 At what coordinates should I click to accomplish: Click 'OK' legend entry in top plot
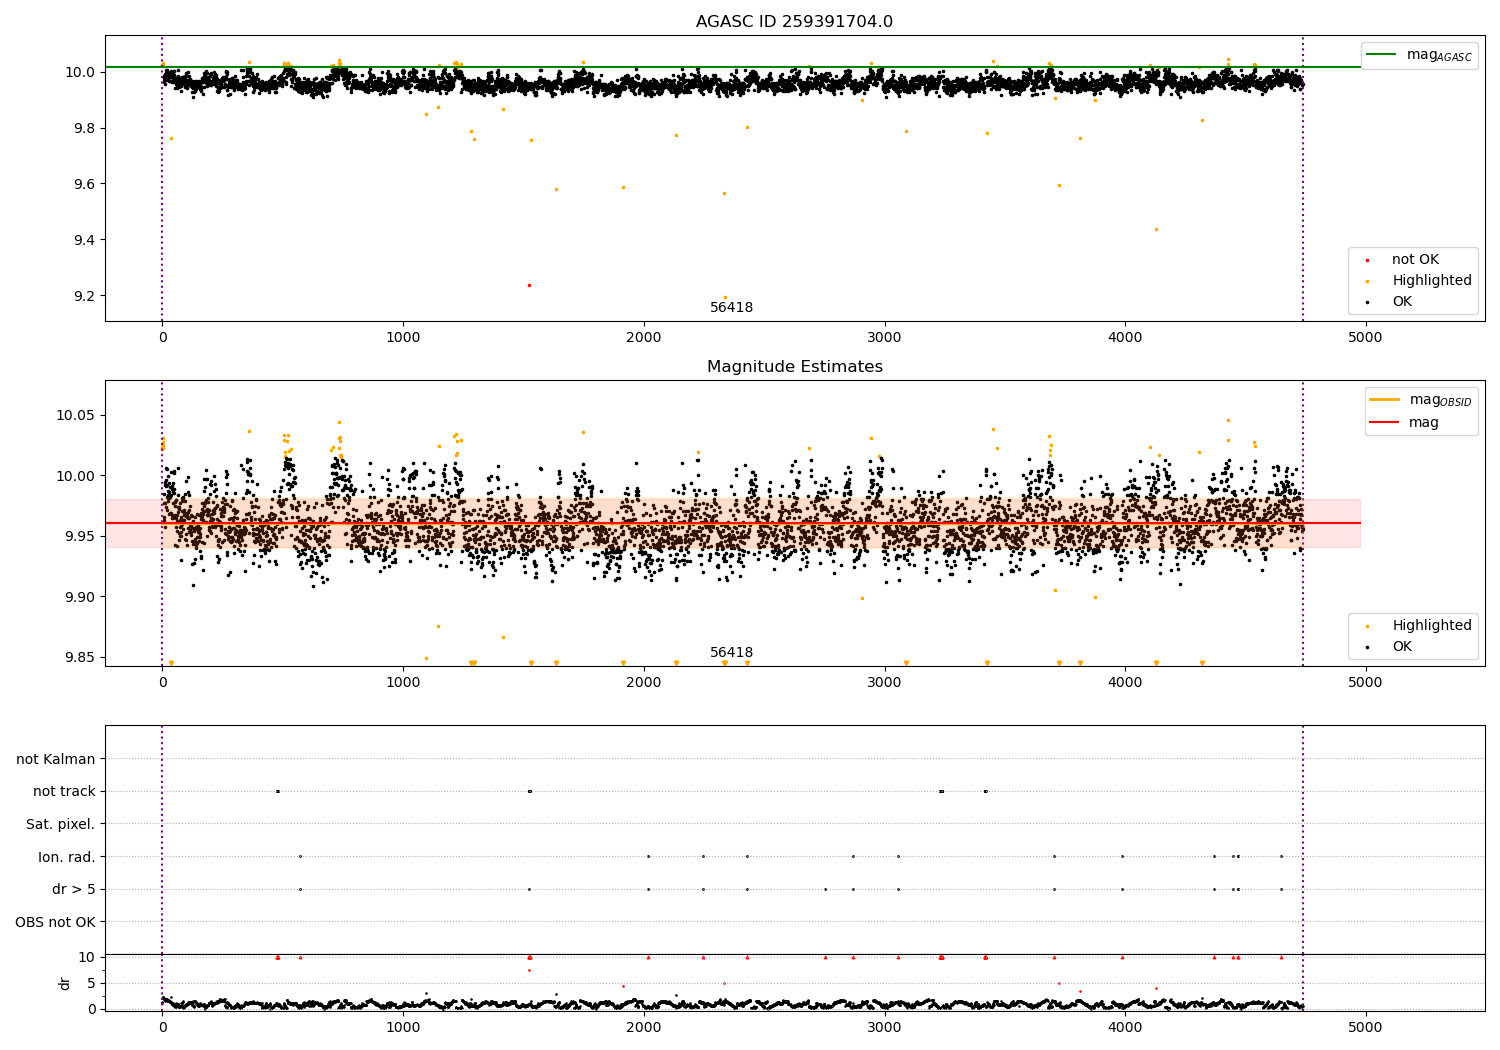click(1402, 302)
